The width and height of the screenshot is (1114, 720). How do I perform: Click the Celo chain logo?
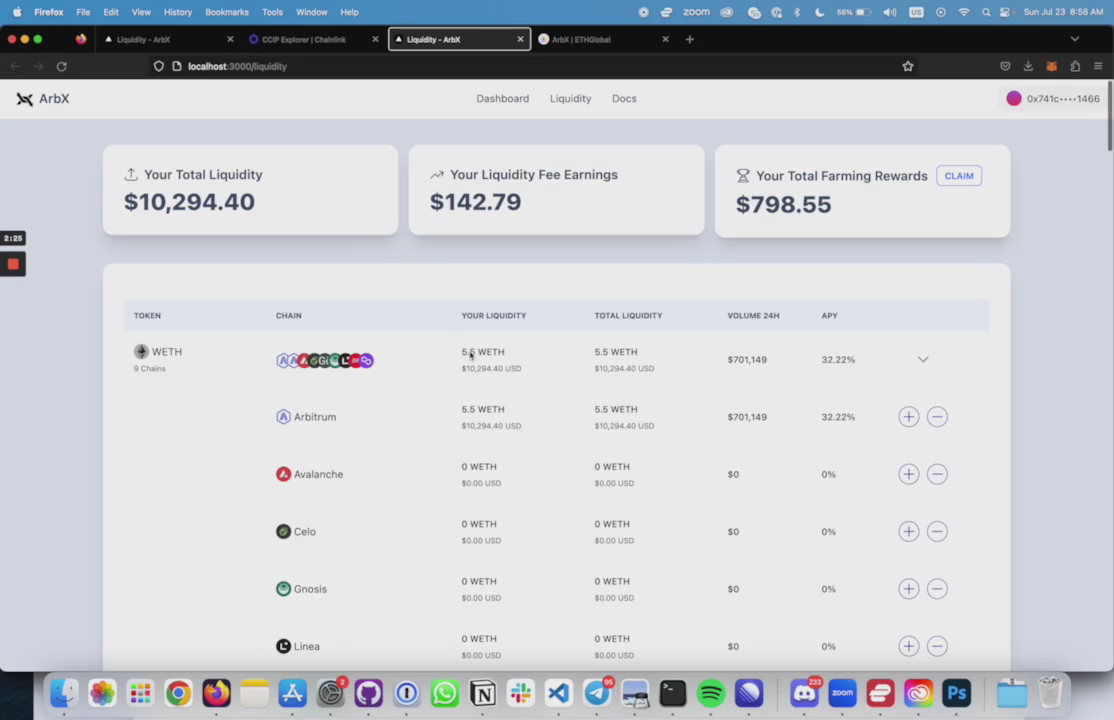pos(283,532)
